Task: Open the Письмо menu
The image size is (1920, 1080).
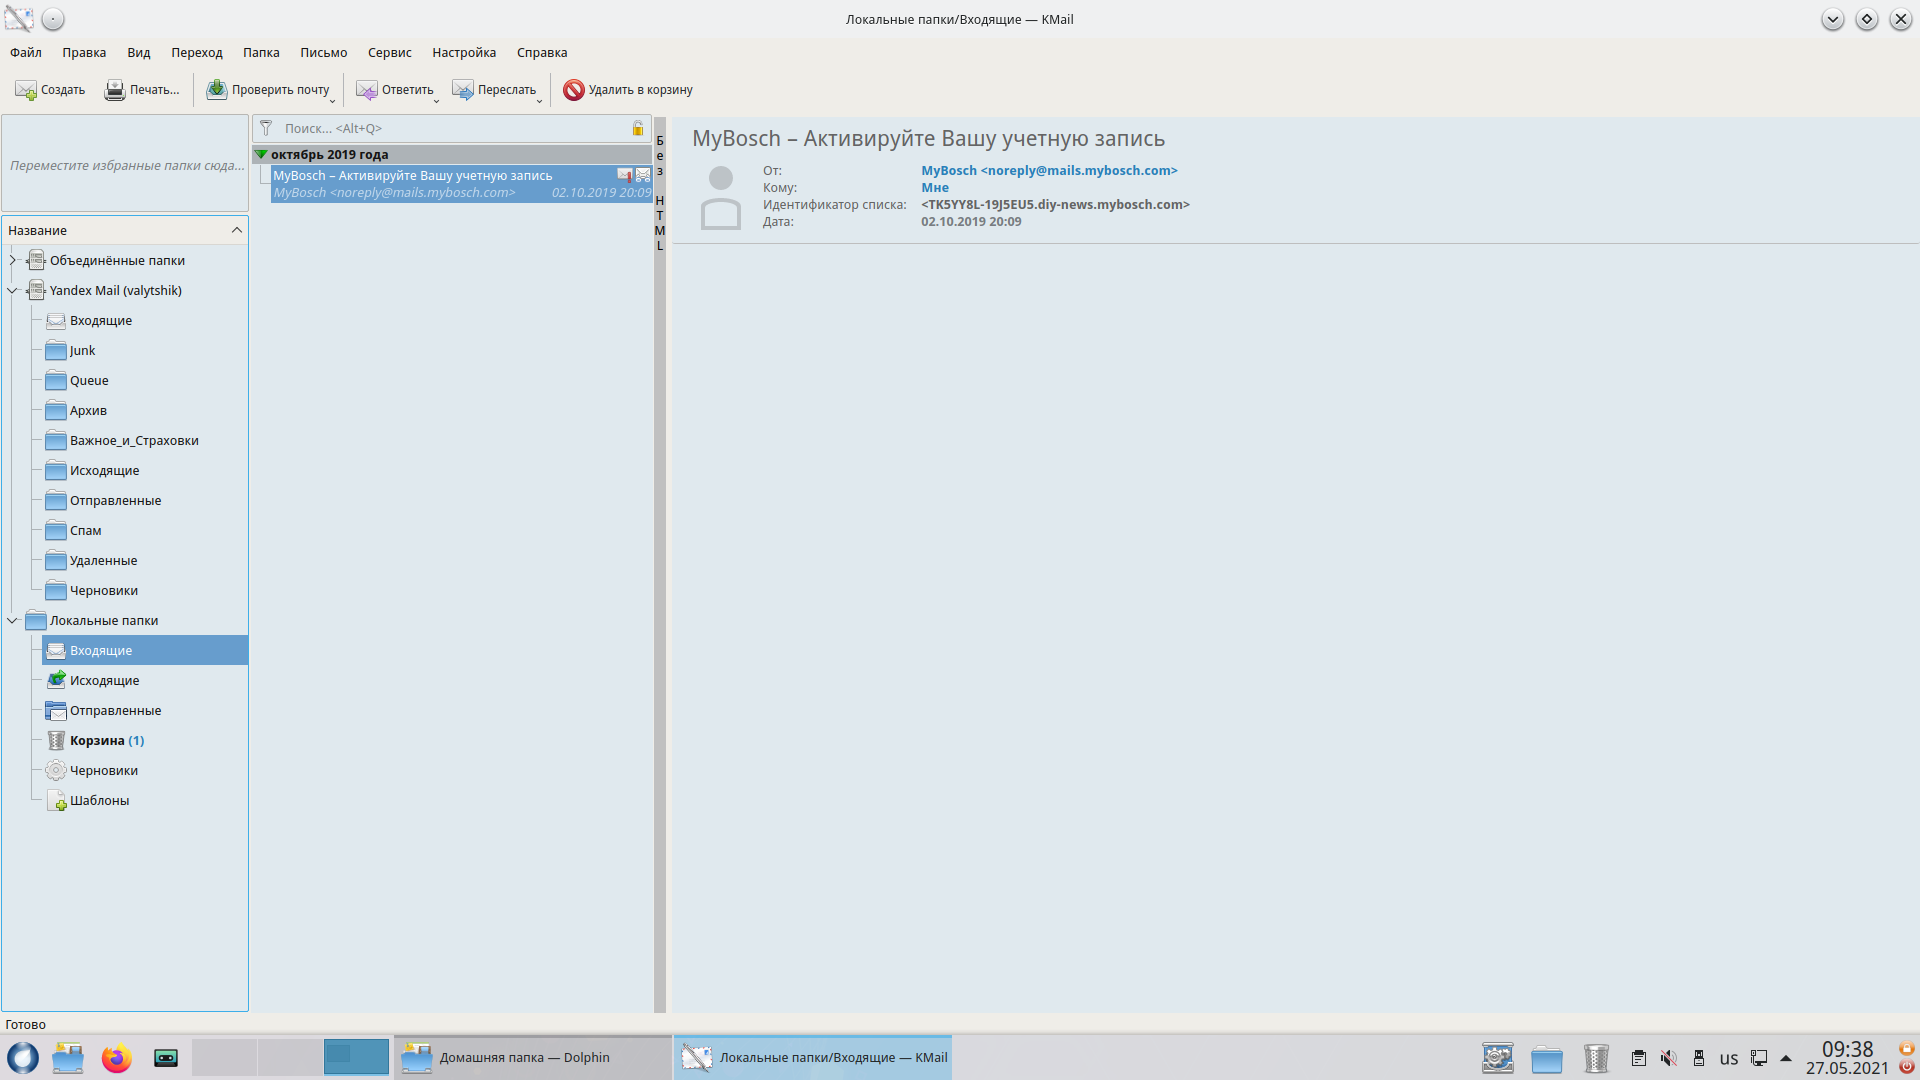Action: (x=323, y=53)
